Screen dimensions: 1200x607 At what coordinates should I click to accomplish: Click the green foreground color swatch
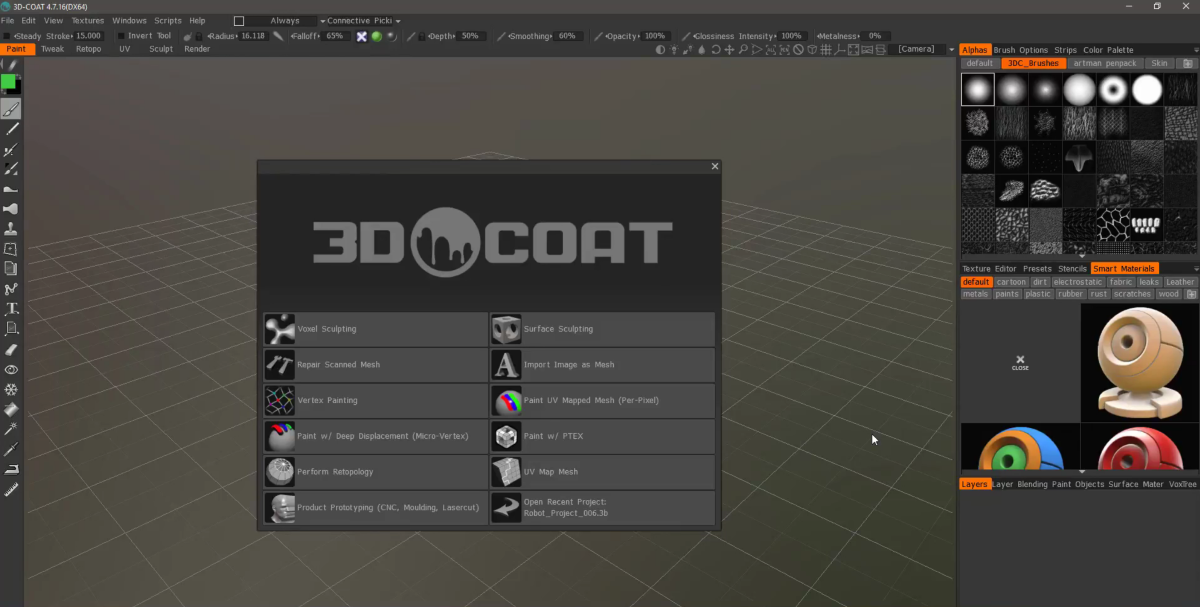tap(8, 82)
